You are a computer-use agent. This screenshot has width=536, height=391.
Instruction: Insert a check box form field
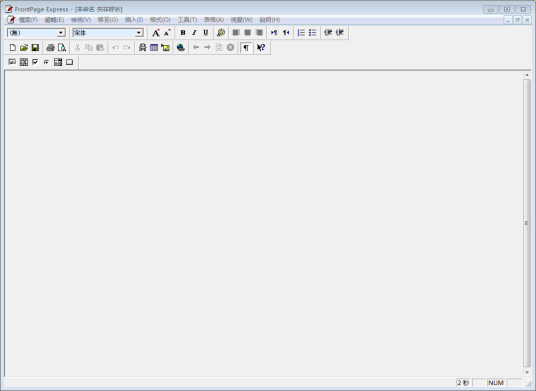[35, 62]
